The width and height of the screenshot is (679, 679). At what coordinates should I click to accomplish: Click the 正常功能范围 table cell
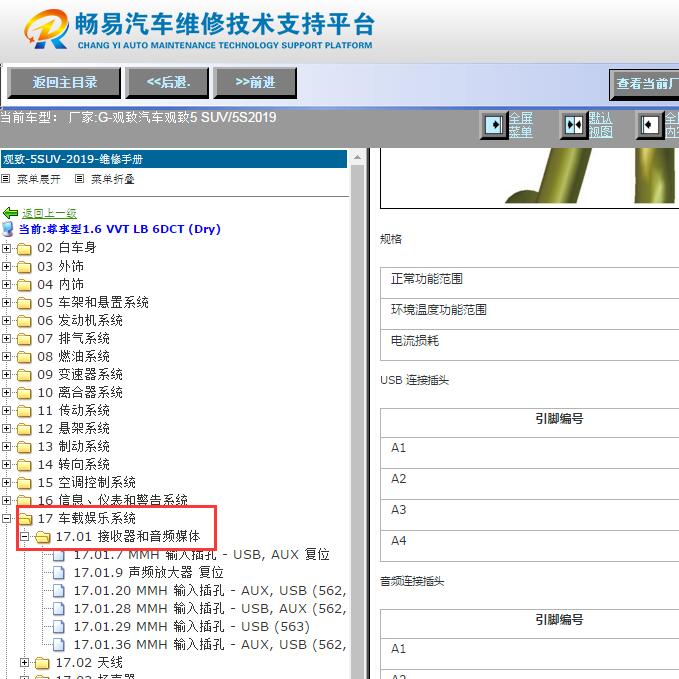530,283
